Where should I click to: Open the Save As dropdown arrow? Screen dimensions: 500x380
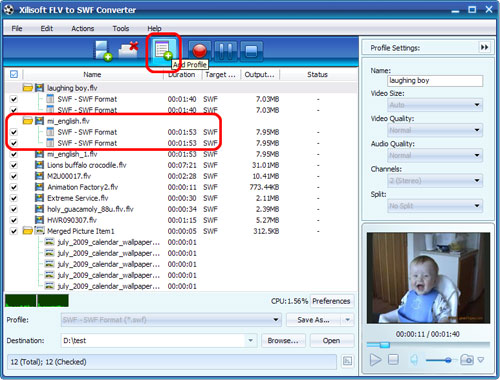click(347, 320)
